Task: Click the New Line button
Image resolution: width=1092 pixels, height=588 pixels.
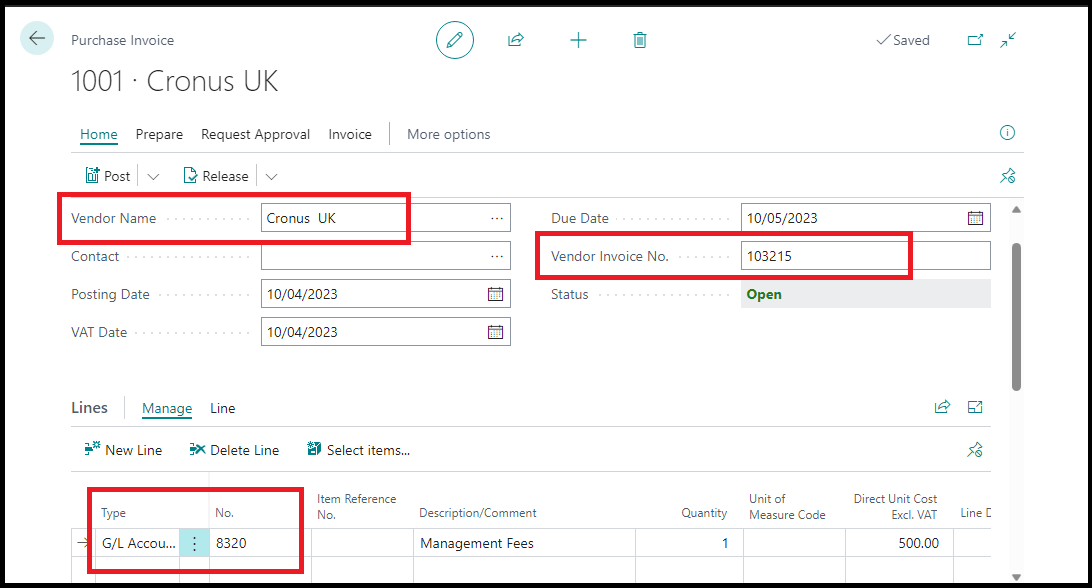Action: pos(123,450)
